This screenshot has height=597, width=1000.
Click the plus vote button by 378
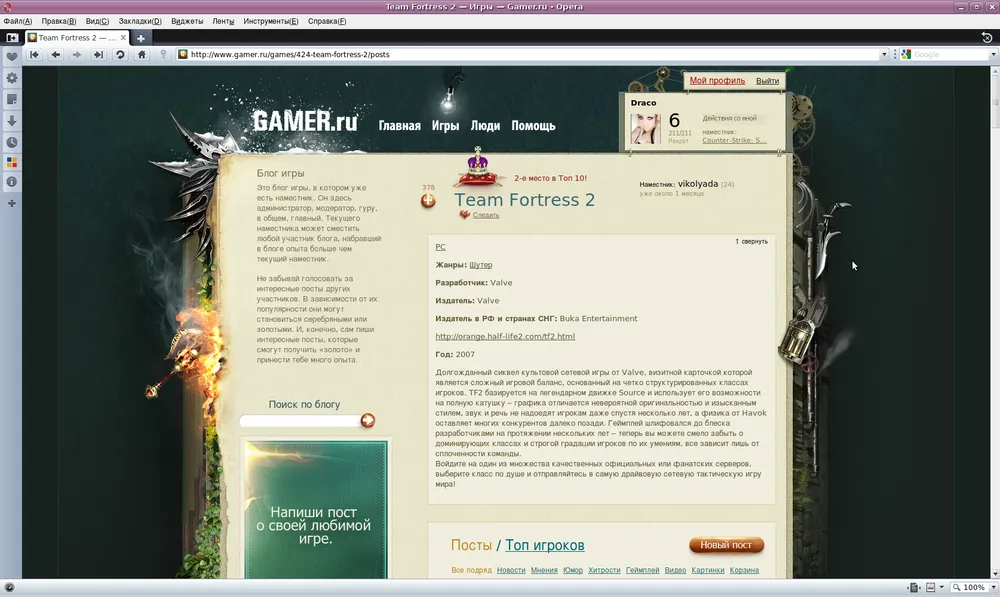(x=428, y=201)
